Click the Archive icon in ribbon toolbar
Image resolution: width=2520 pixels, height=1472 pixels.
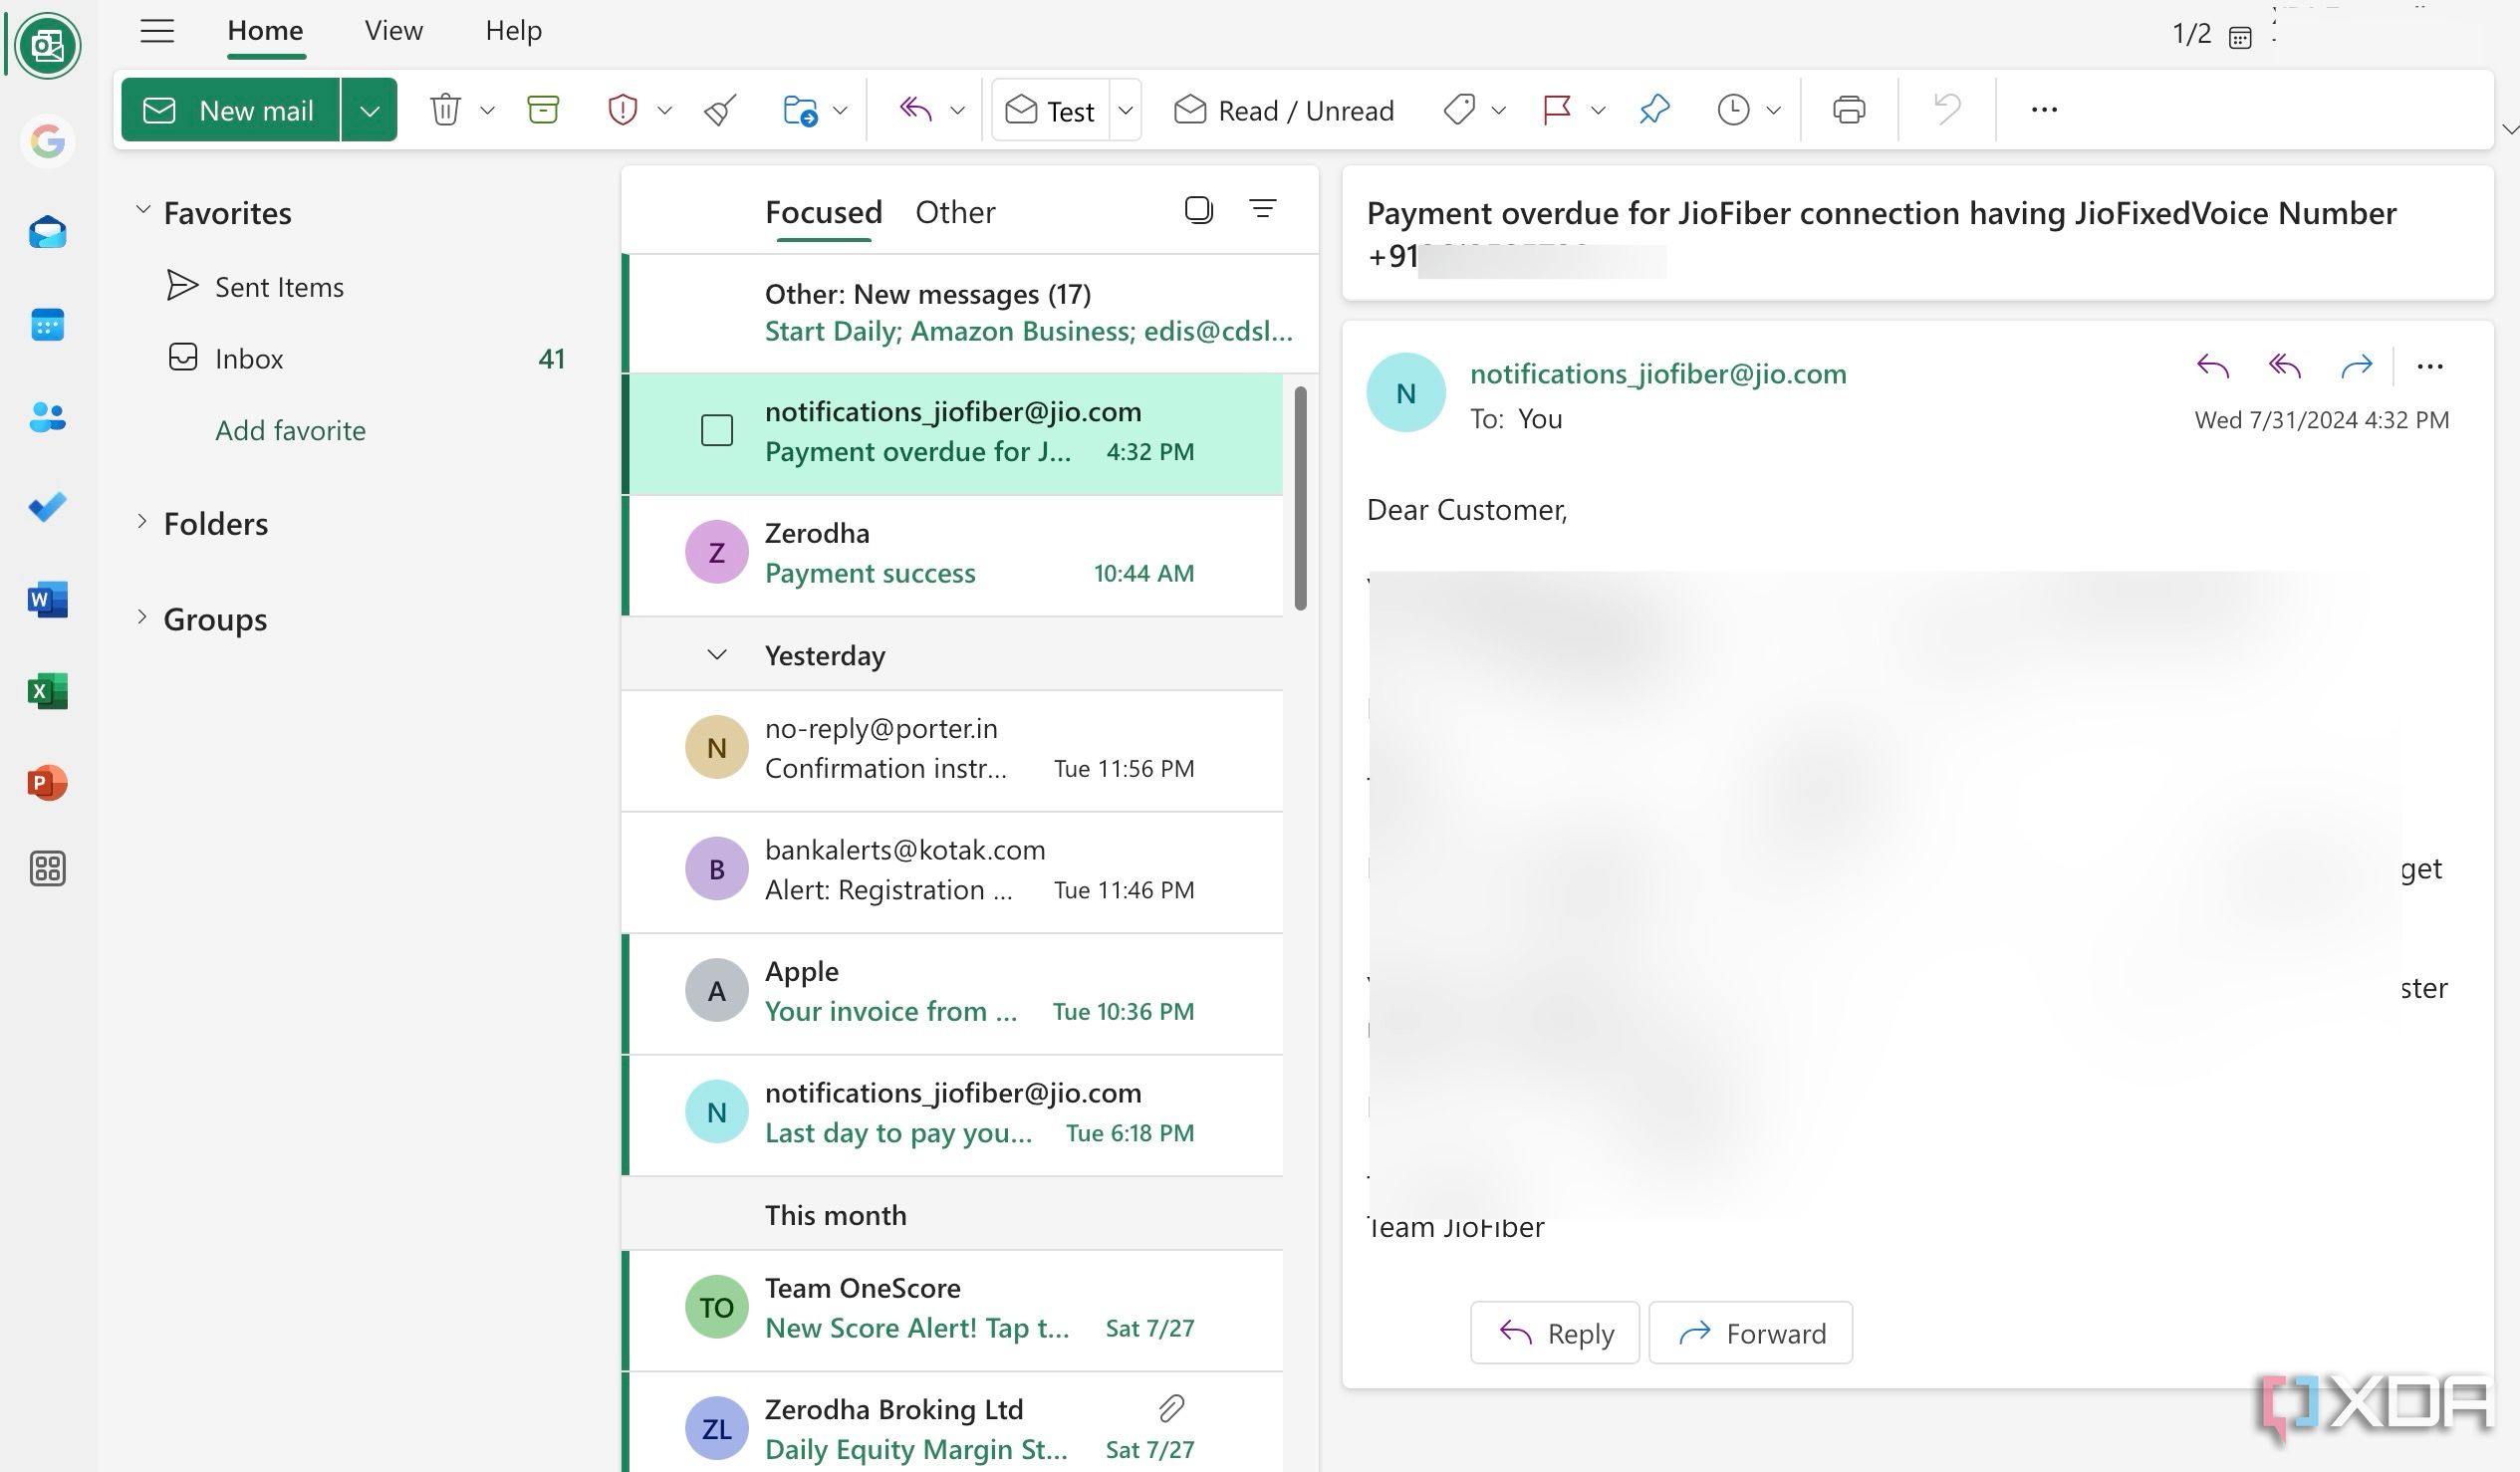[543, 111]
